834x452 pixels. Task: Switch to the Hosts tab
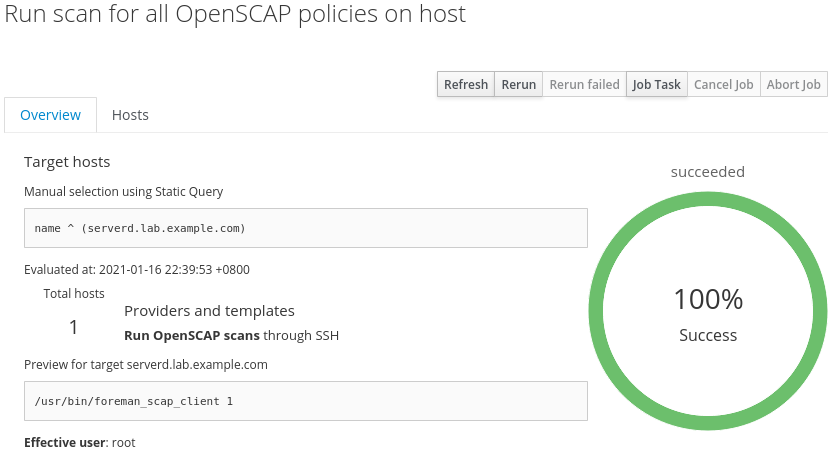130,115
